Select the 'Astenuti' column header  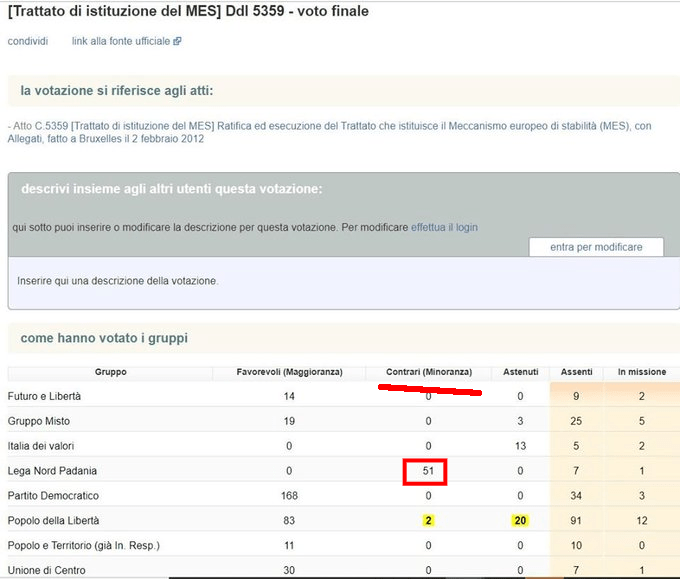click(x=520, y=372)
